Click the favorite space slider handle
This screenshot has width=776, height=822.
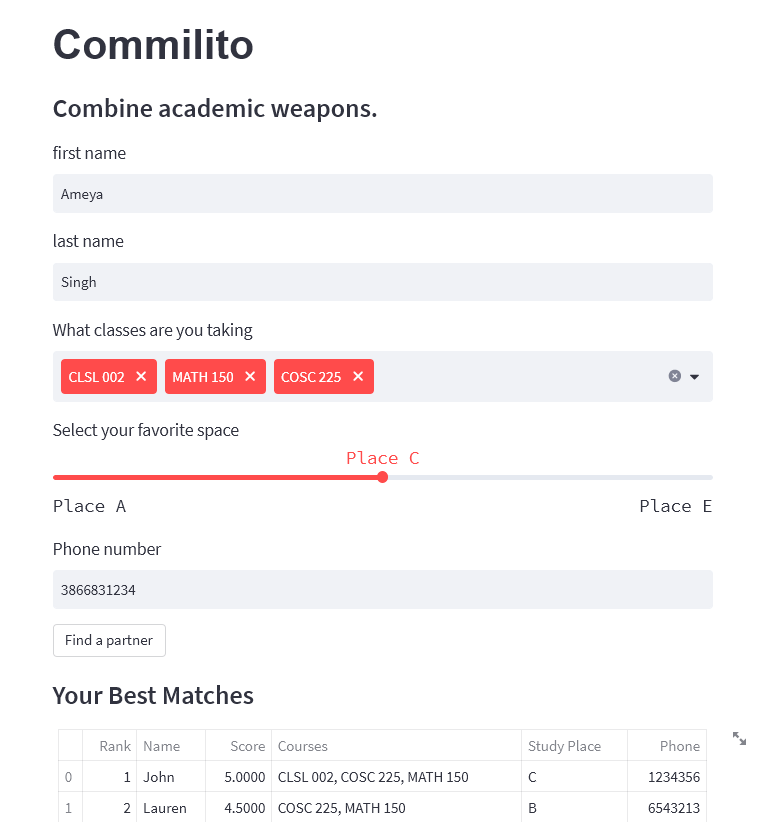(x=383, y=477)
